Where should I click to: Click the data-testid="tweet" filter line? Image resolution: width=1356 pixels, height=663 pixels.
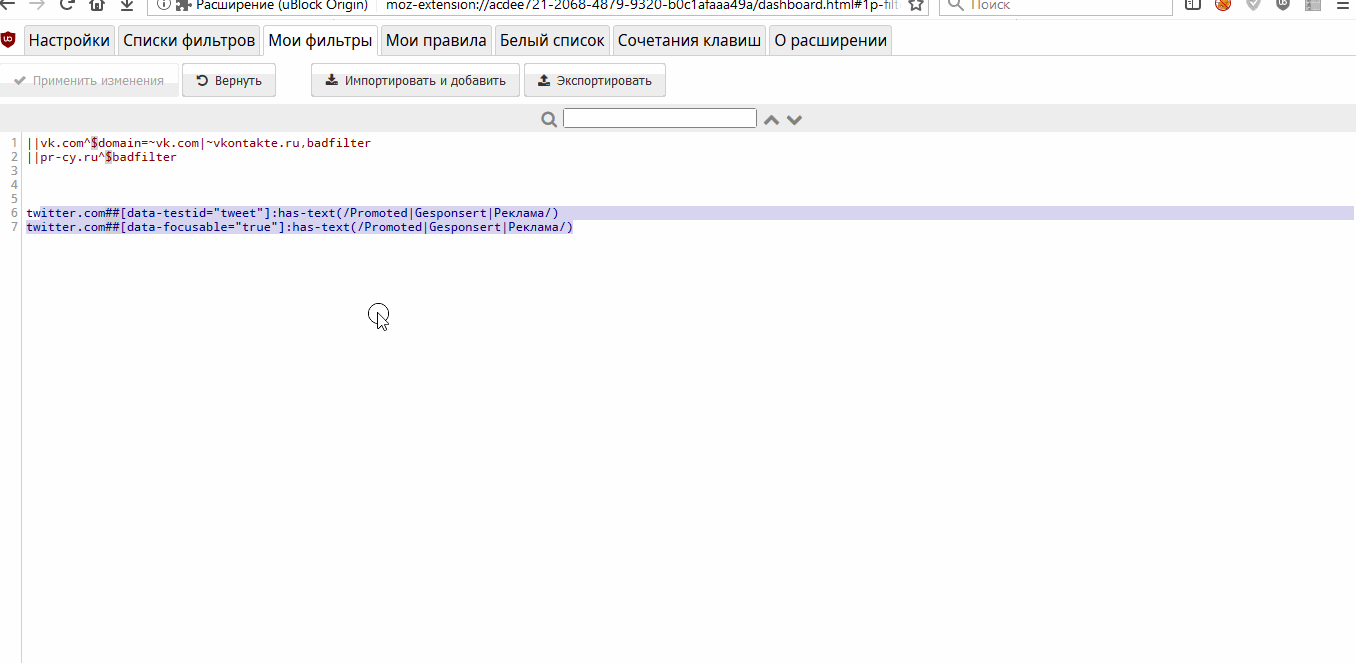tap(292, 213)
